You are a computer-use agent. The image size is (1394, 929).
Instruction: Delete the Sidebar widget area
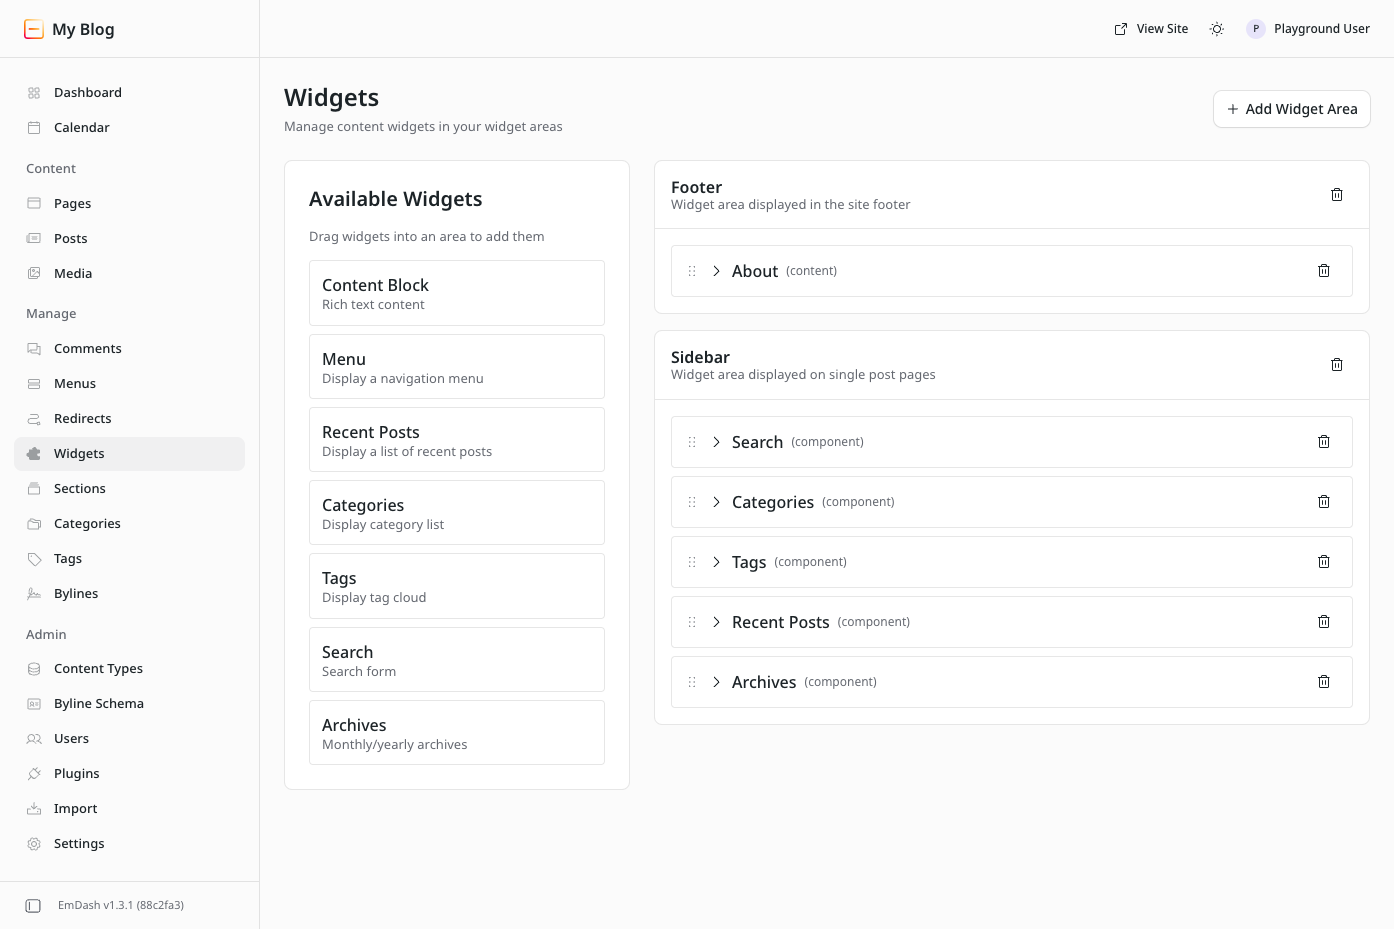[1337, 365]
